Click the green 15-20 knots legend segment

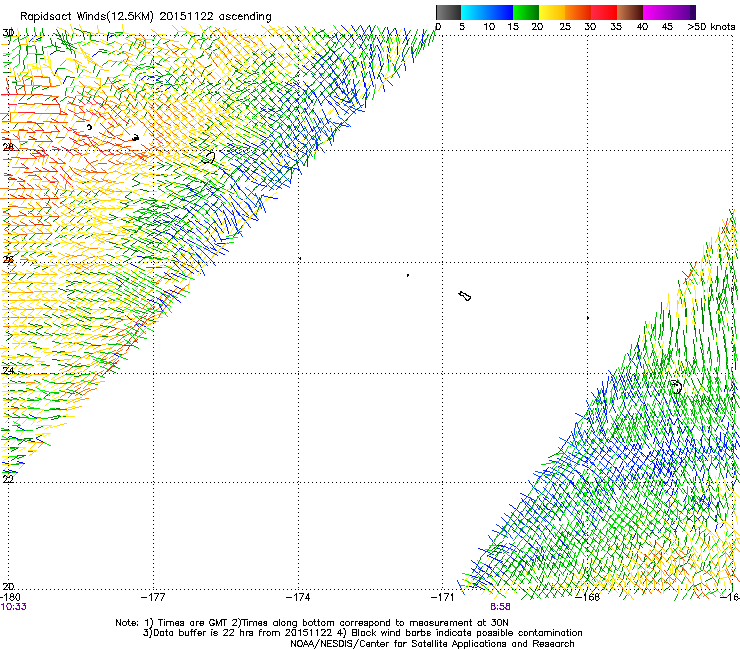click(526, 12)
